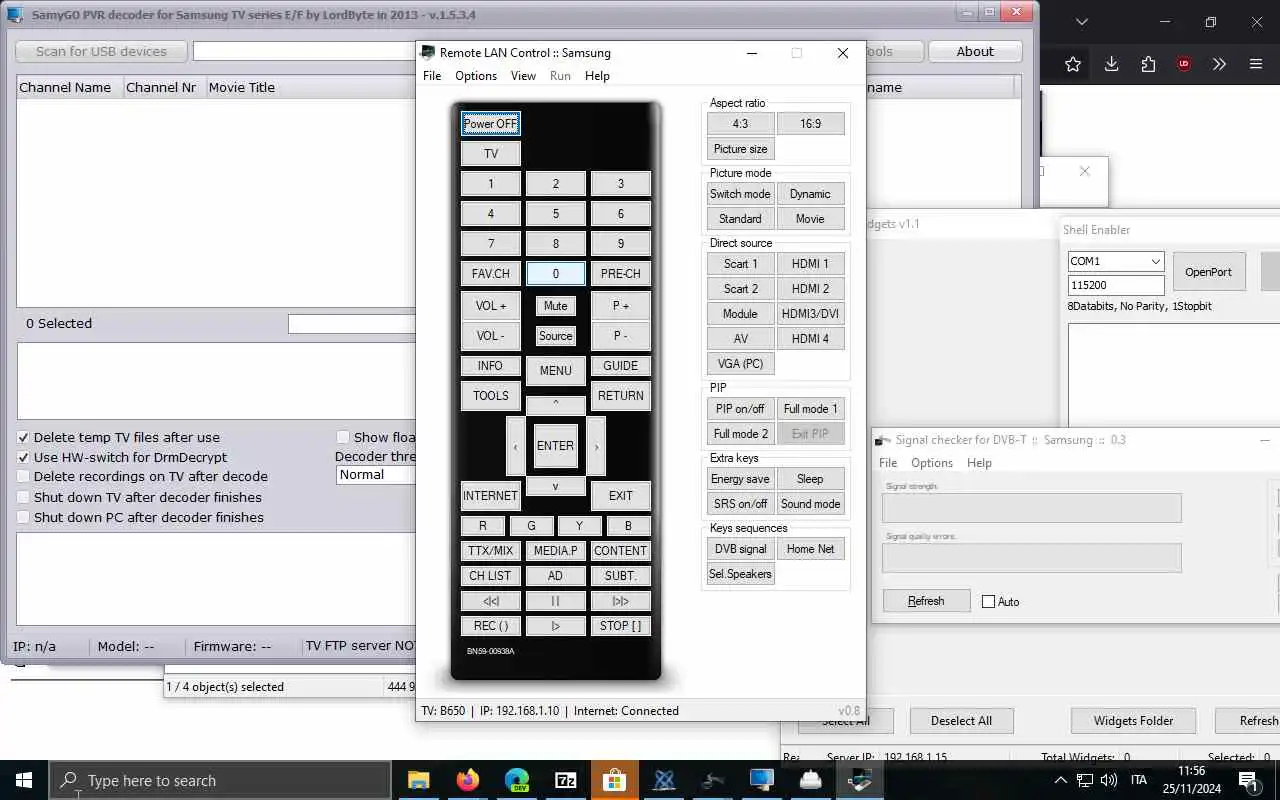Image resolution: width=1280 pixels, height=800 pixels.
Task: Open Help menu in Remote LAN Control
Action: click(597, 76)
